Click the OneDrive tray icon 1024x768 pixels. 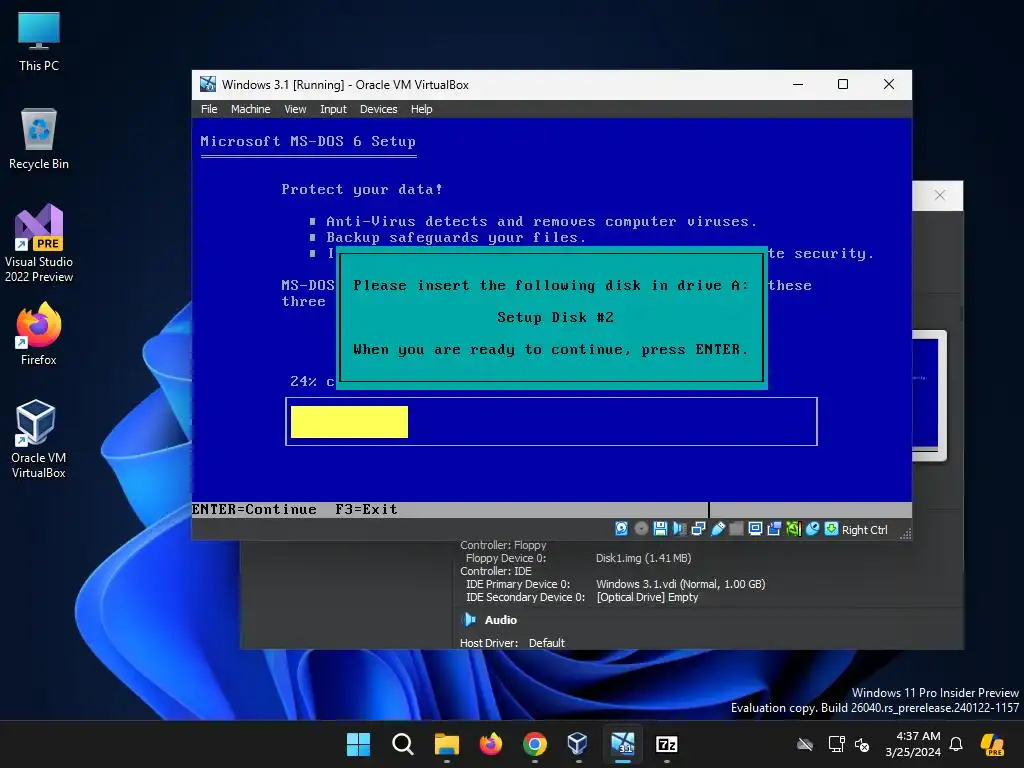click(805, 744)
